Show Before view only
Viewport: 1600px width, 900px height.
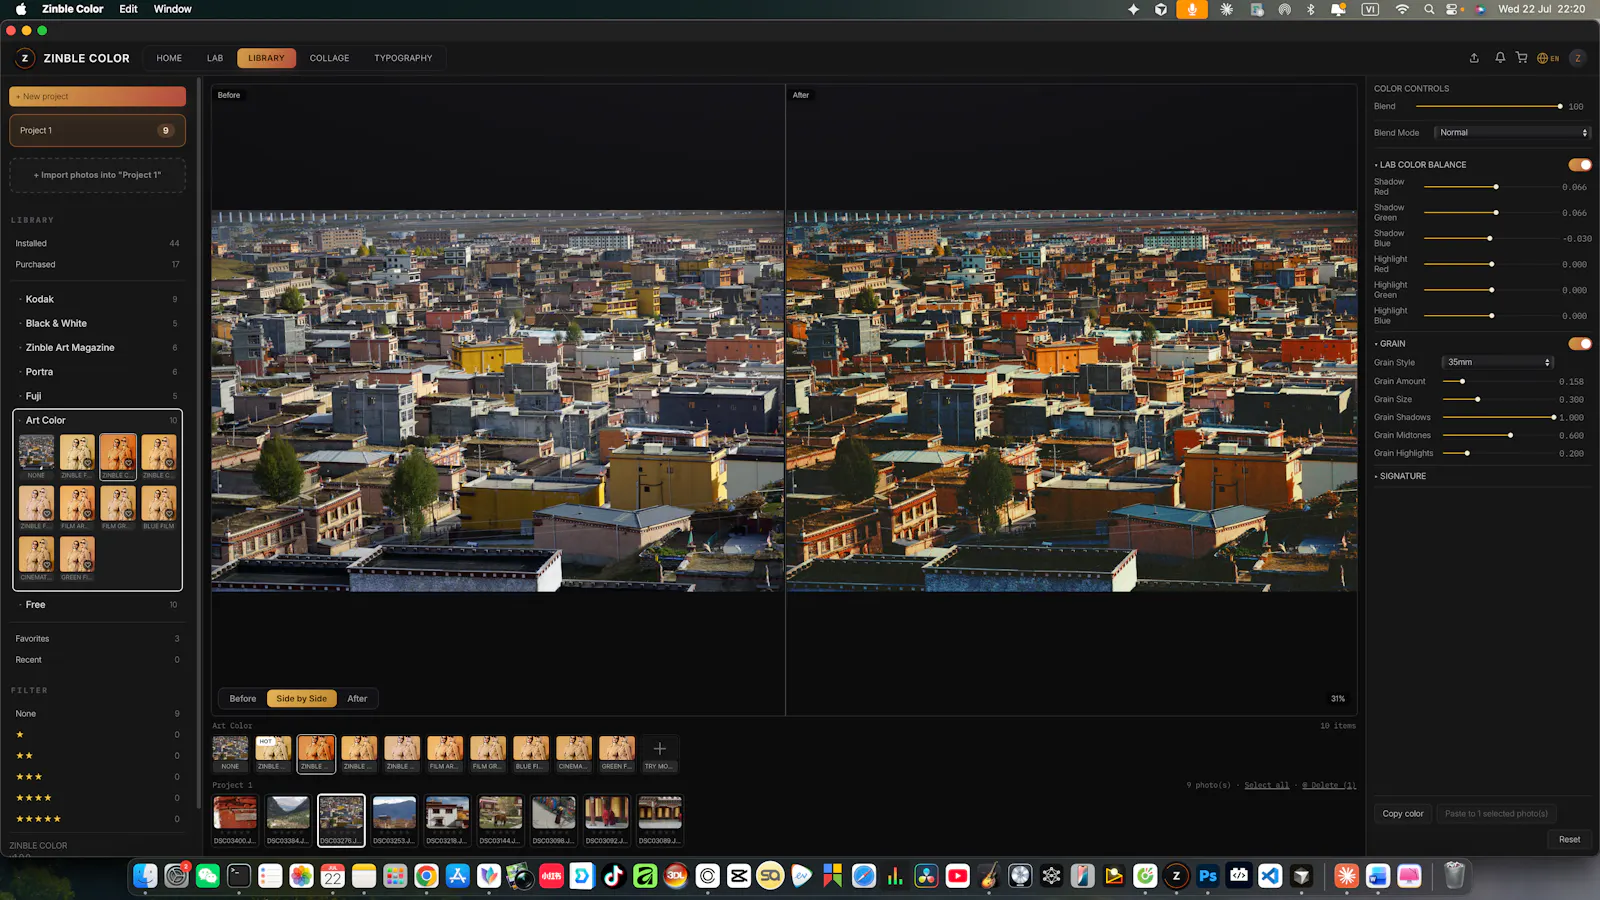point(243,699)
